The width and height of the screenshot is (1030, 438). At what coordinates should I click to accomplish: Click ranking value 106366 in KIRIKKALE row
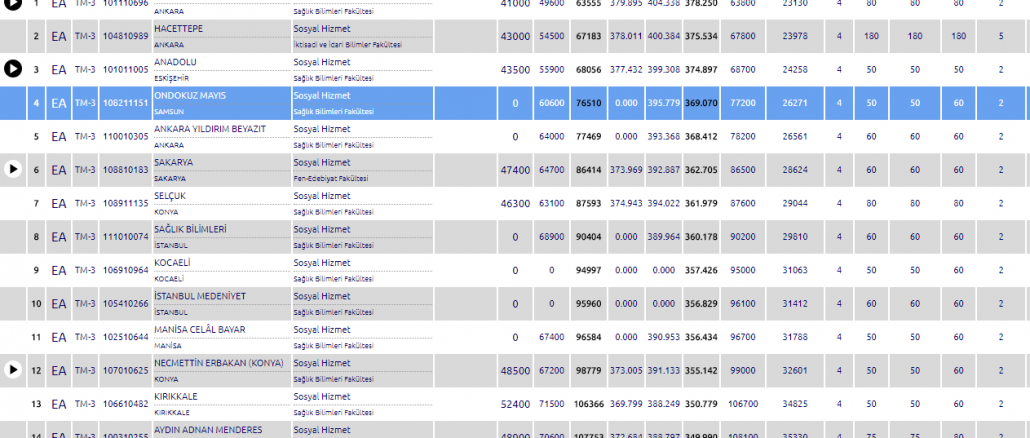[x=589, y=404]
